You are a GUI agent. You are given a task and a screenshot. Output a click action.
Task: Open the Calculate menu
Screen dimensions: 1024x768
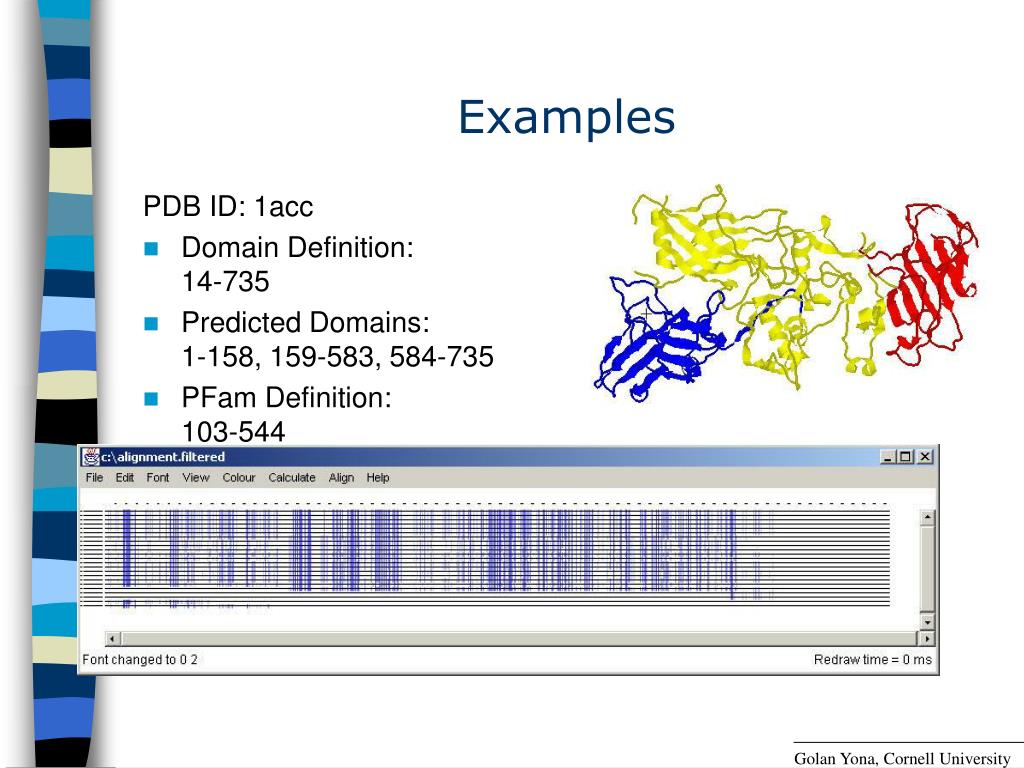[291, 477]
